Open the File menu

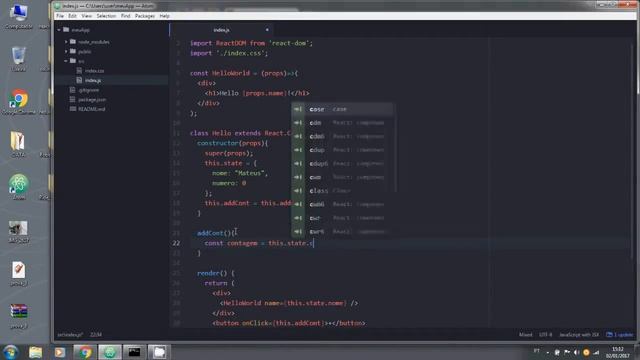click(60, 16)
